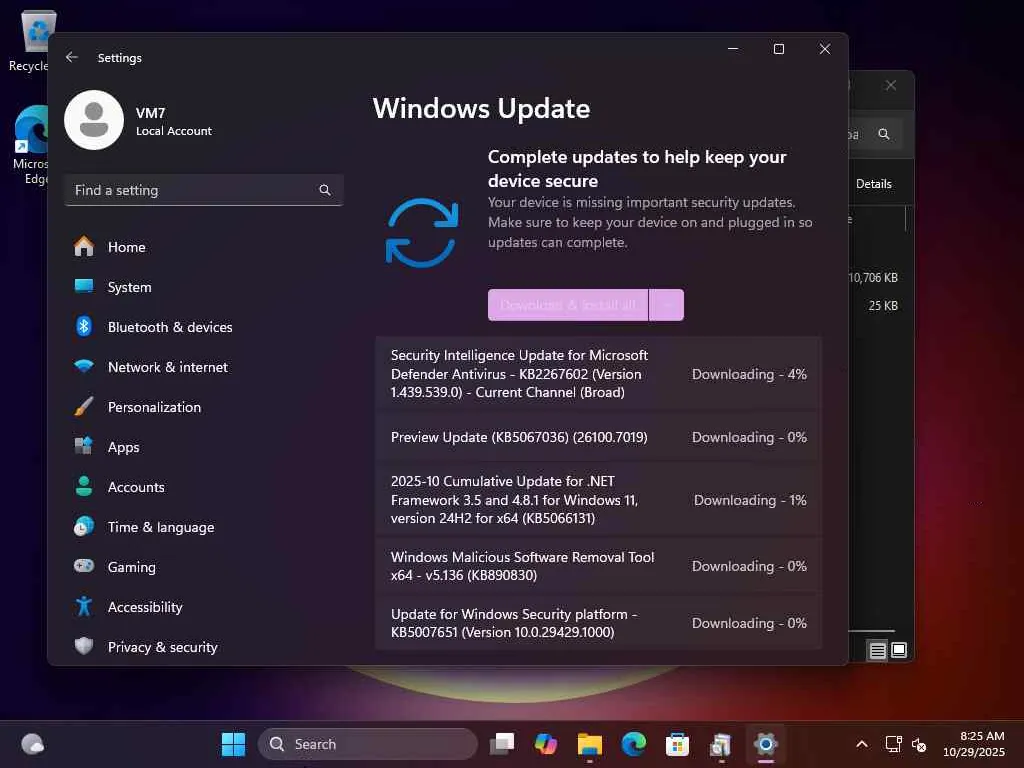
Task: Open the clock showing 8:25 AM
Action: point(974,744)
